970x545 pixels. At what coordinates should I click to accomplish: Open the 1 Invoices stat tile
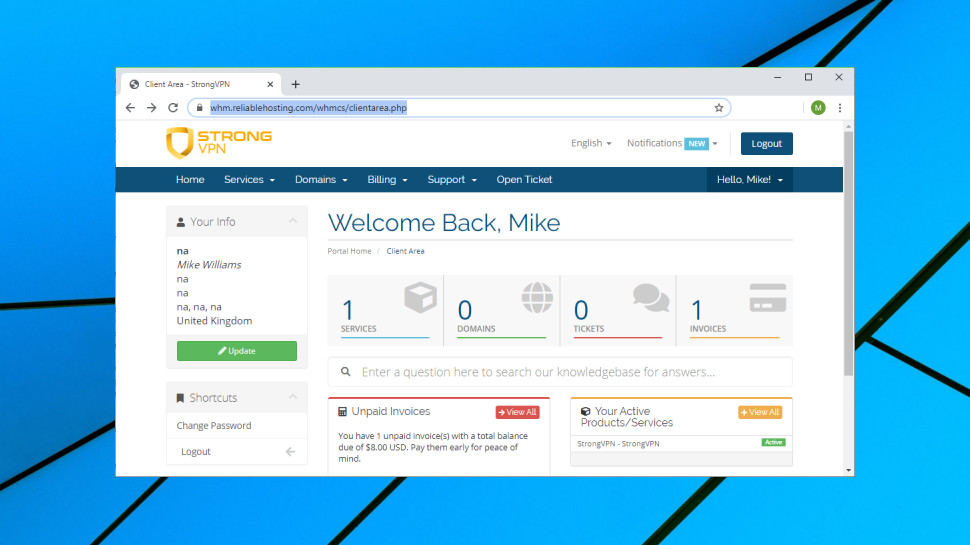click(x=734, y=311)
